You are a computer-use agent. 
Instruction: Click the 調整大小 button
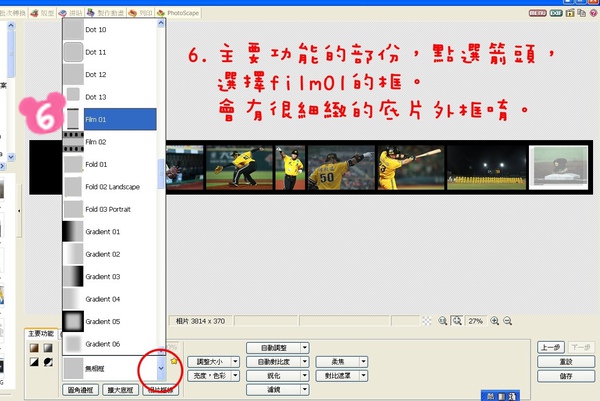(x=210, y=362)
